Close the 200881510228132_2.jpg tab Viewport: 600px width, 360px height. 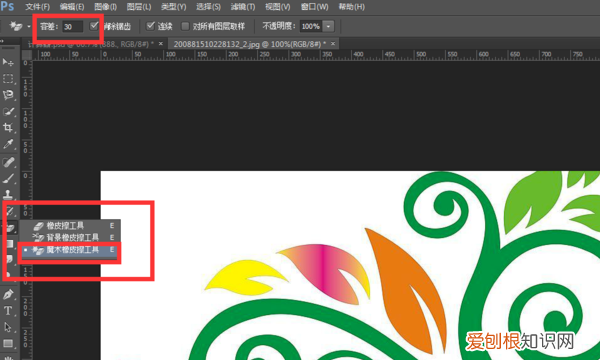pyautogui.click(x=333, y=44)
